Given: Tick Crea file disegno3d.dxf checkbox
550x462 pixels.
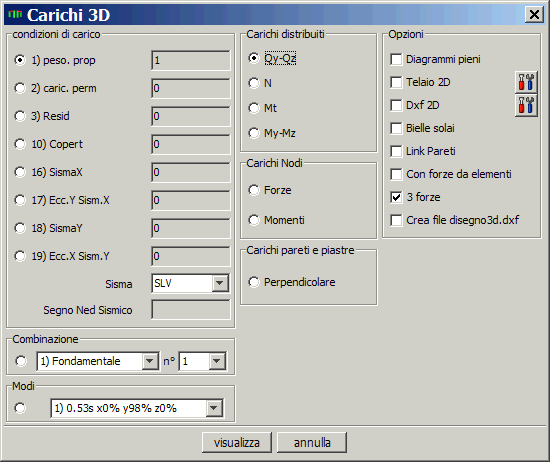Looking at the screenshot, I should pyautogui.click(x=396, y=220).
